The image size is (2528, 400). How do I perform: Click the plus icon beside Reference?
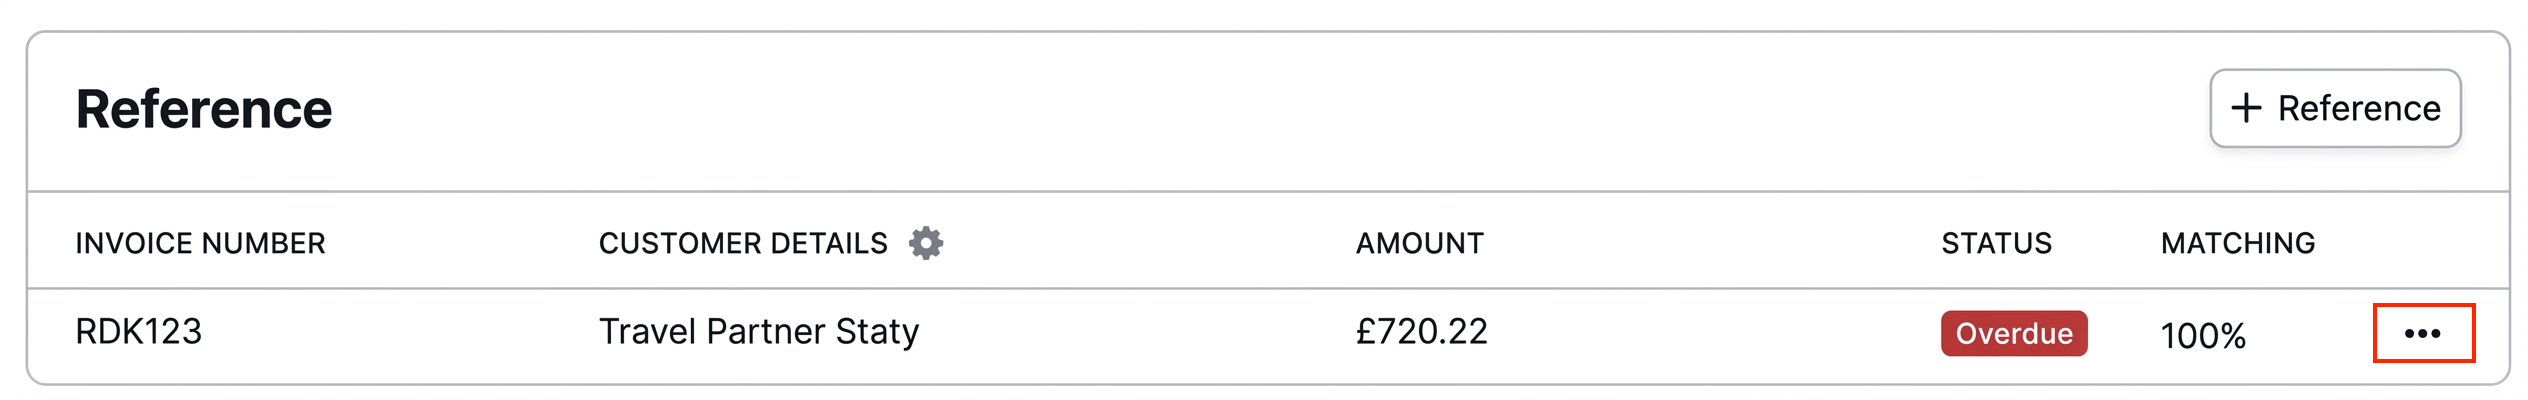(2246, 108)
